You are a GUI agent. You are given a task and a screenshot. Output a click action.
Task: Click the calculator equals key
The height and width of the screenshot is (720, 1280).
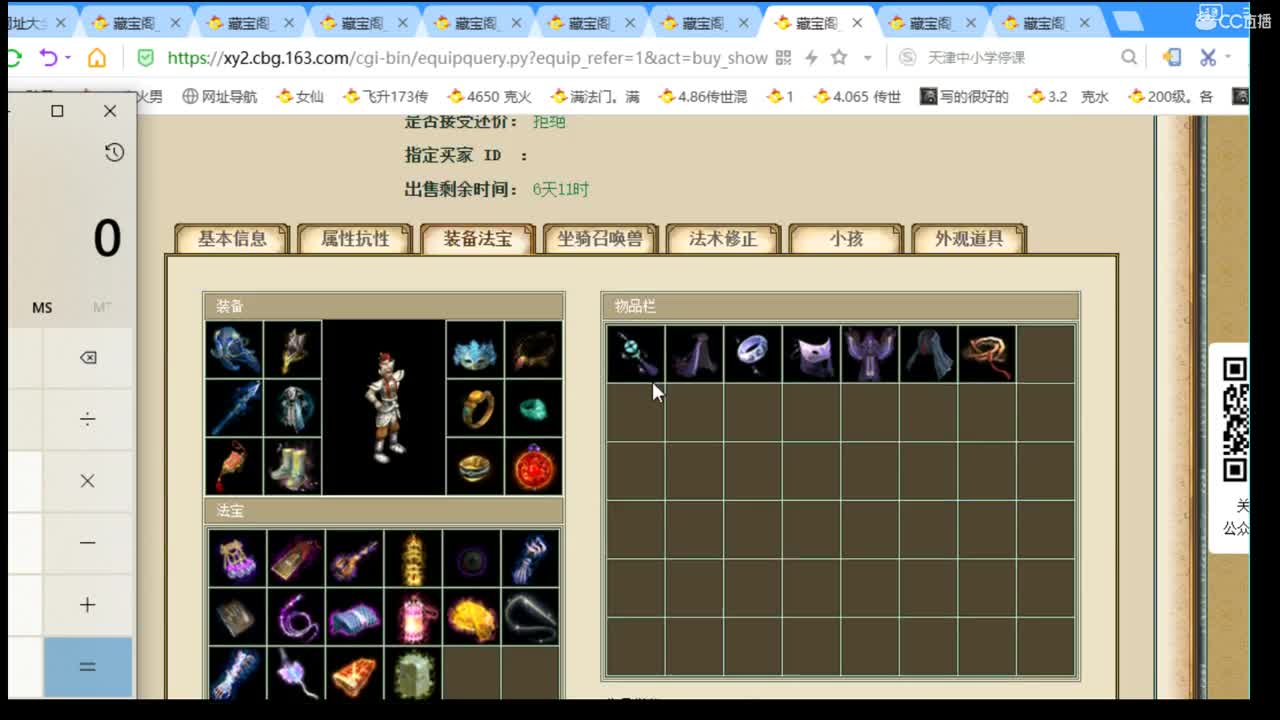pyautogui.click(x=88, y=667)
